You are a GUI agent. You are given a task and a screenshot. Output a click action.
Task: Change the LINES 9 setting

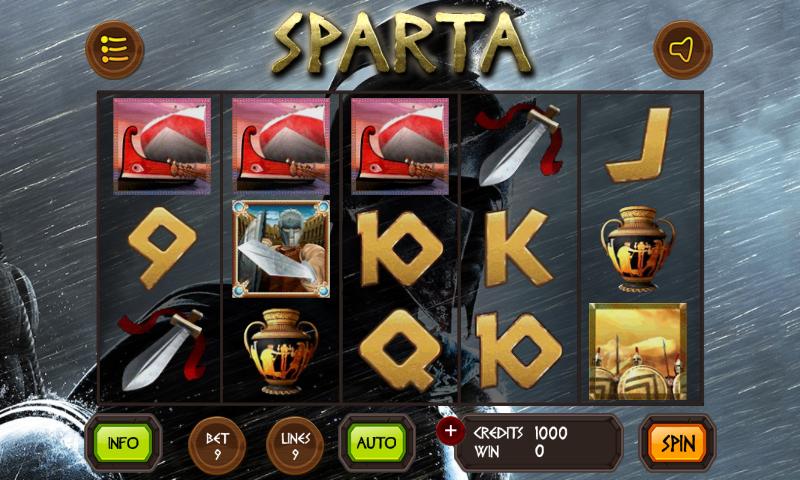(295, 446)
